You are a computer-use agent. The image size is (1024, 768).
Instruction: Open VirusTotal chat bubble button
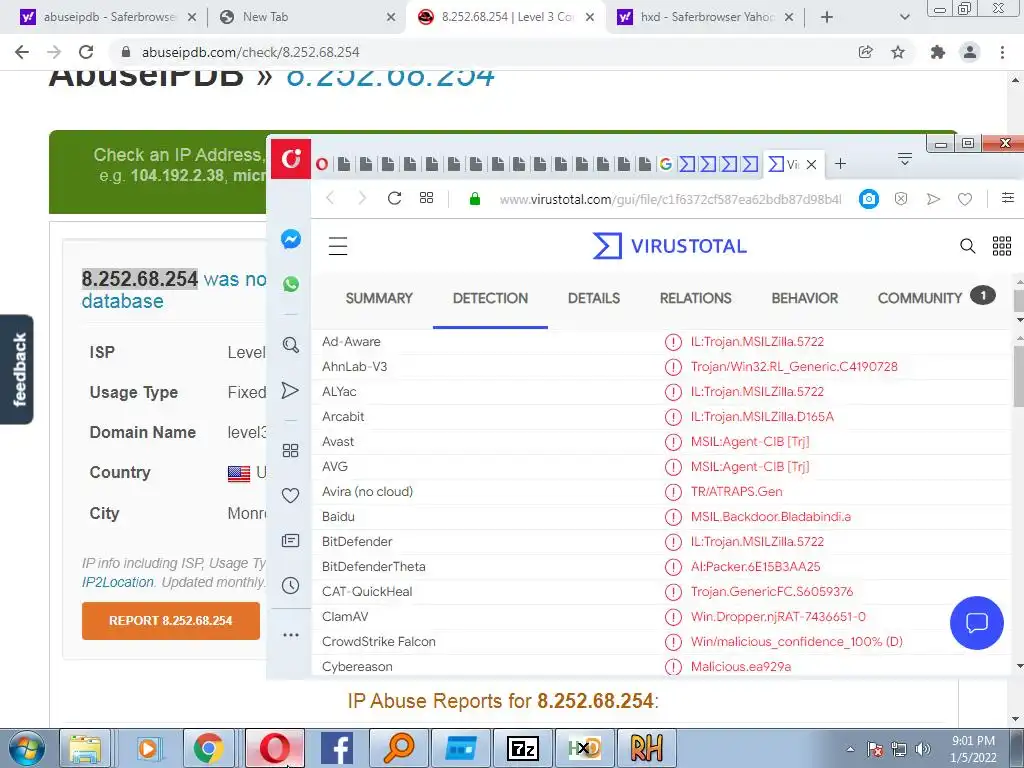coord(976,623)
